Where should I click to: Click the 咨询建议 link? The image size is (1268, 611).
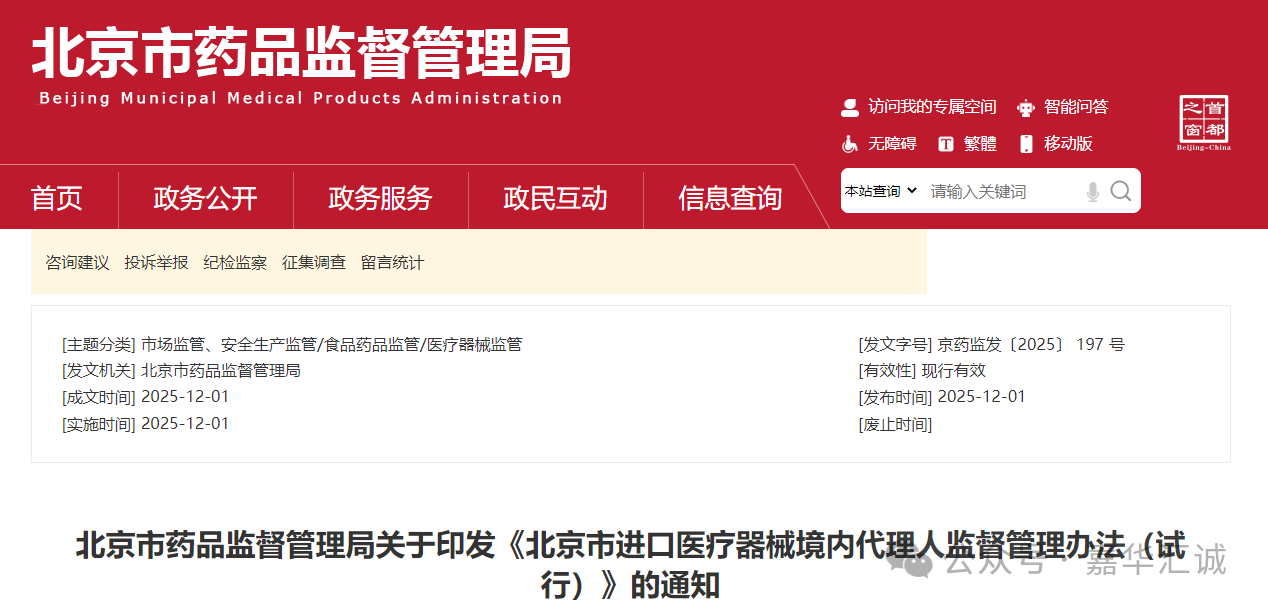(76, 262)
